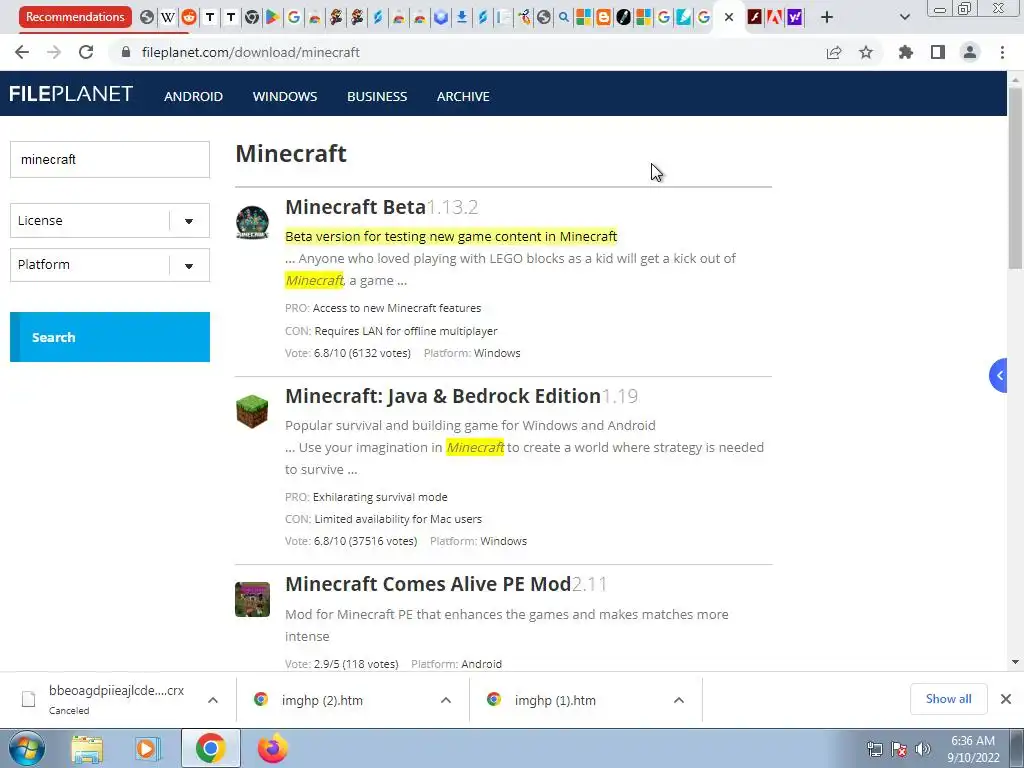The width and height of the screenshot is (1024, 768).
Task: Open the WINDOWS menu
Action: click(285, 97)
